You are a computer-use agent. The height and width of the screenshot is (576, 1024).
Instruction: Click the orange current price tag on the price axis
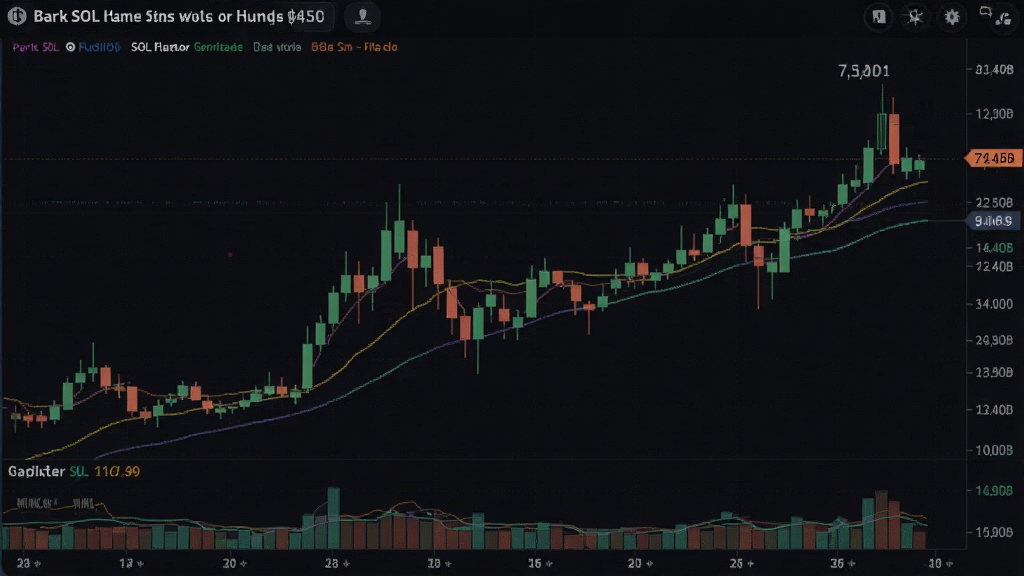(x=993, y=159)
